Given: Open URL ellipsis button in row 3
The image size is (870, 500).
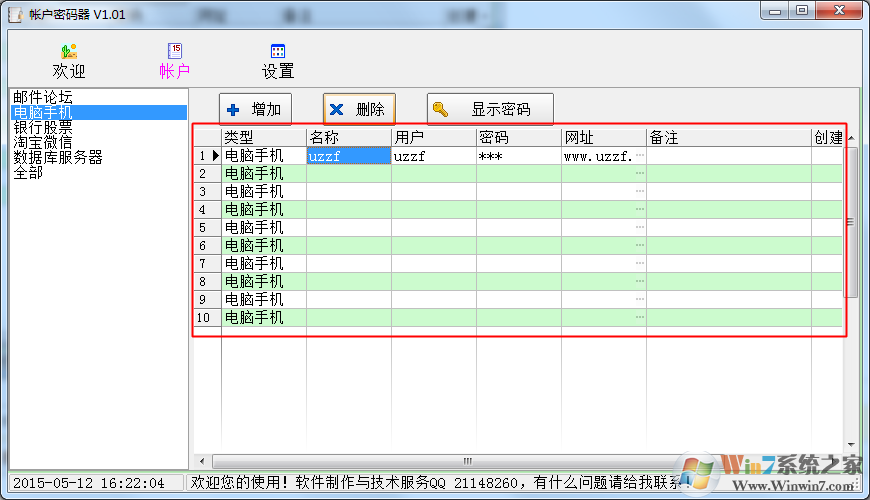Looking at the screenshot, I should 640,191.
